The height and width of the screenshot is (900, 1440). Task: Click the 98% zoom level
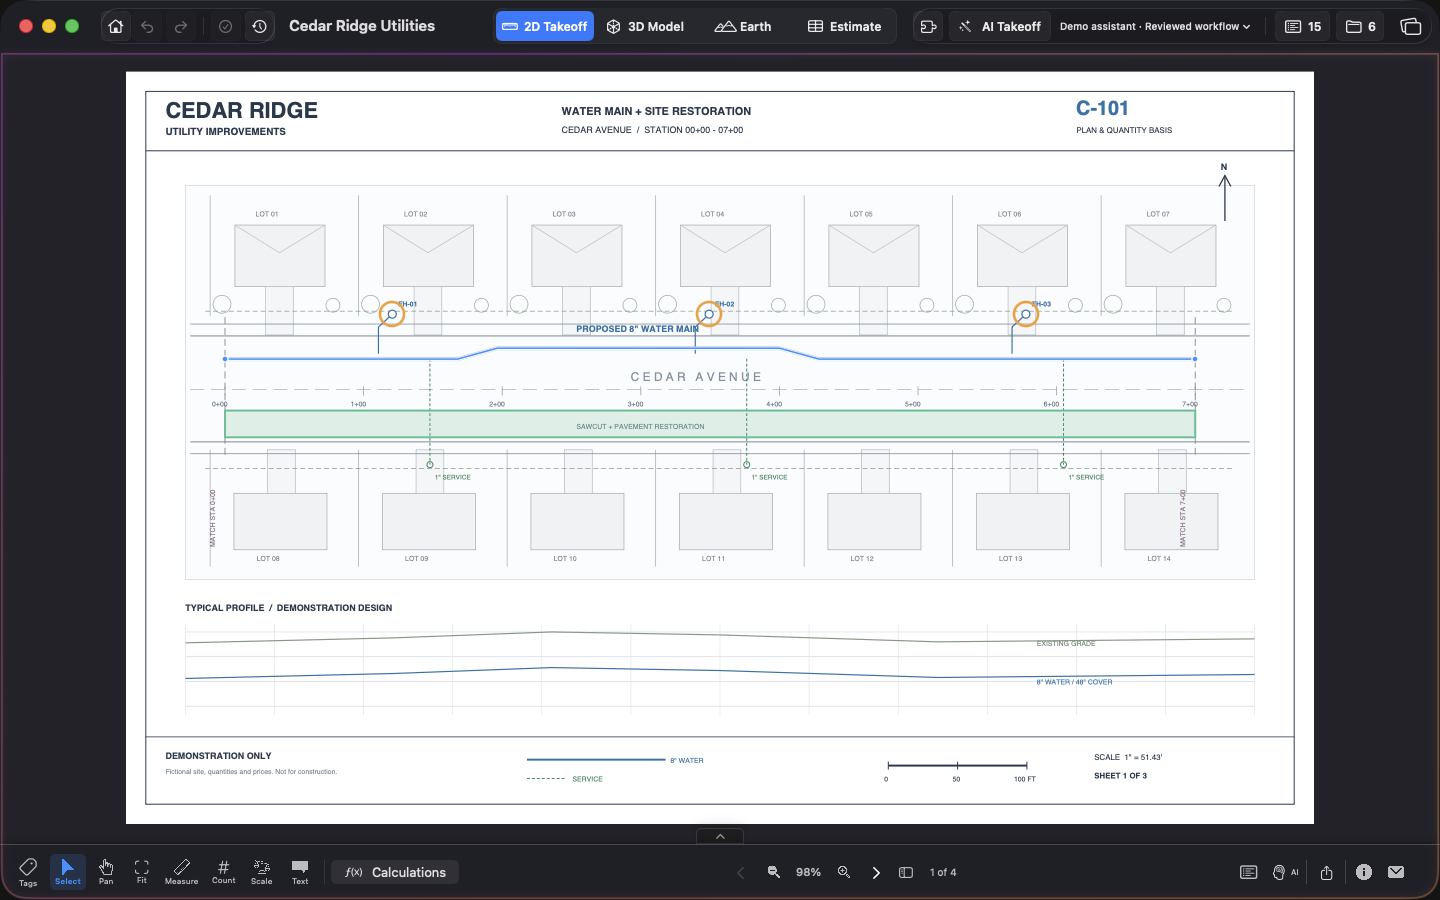click(808, 873)
